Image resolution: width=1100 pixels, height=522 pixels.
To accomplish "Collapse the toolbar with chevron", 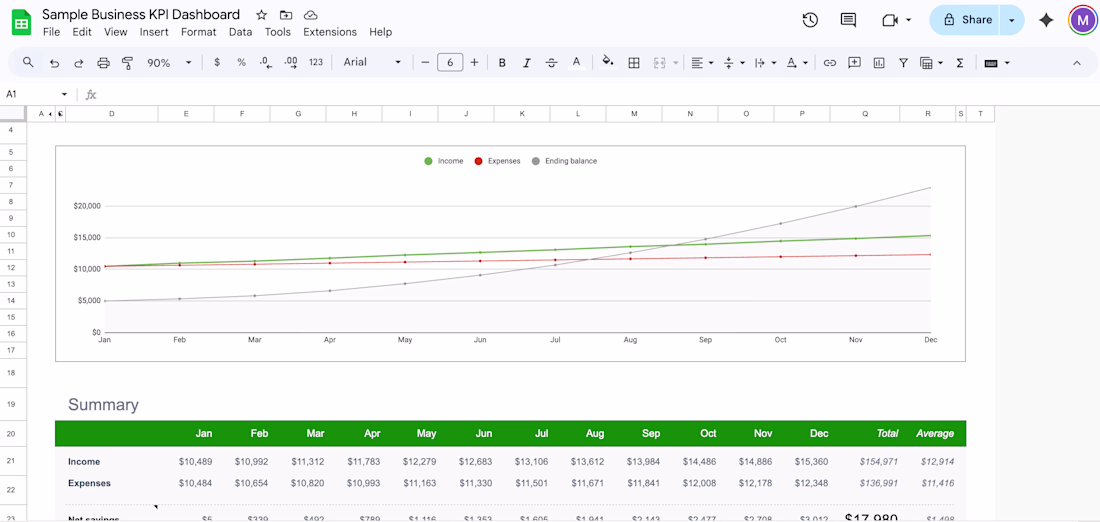I will (x=1077, y=62).
